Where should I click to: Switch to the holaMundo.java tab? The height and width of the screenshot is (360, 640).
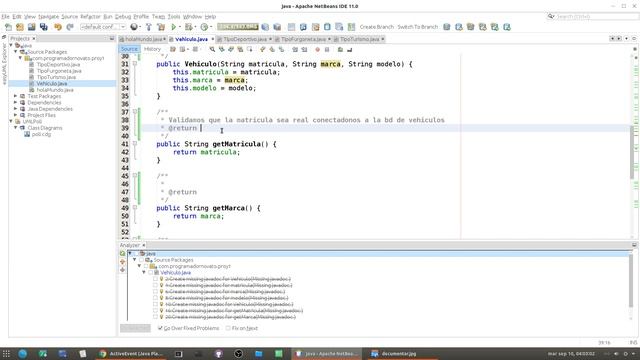[x=143, y=39]
